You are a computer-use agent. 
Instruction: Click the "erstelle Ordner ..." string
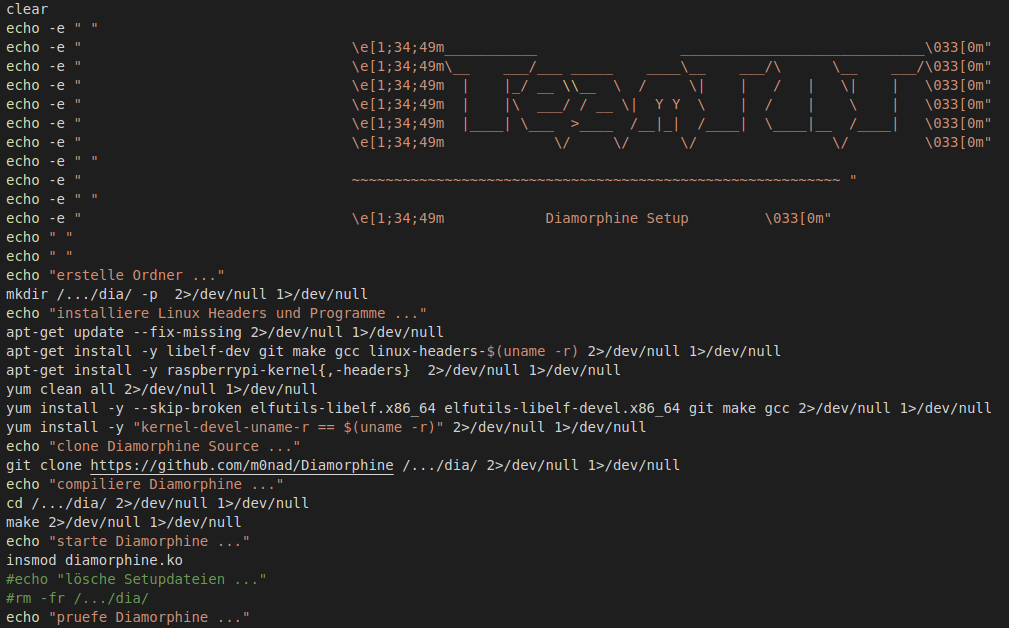click(x=136, y=275)
